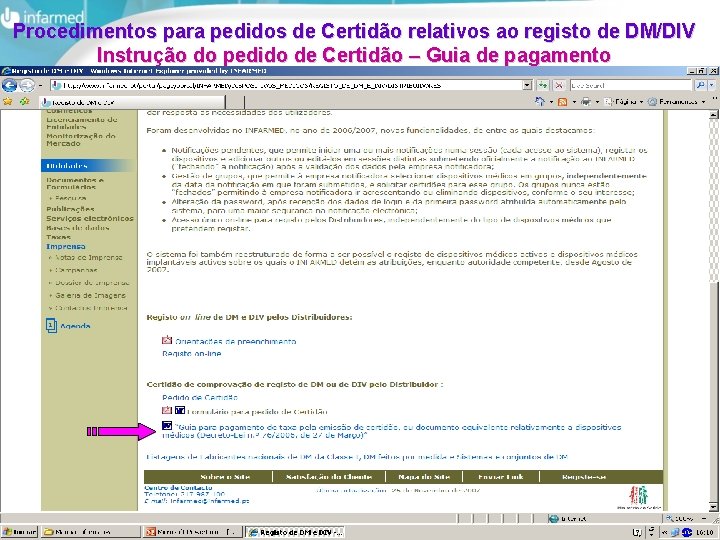
Task: Select the Registo de DM e DIV browser tab
Action: [x=132, y=102]
